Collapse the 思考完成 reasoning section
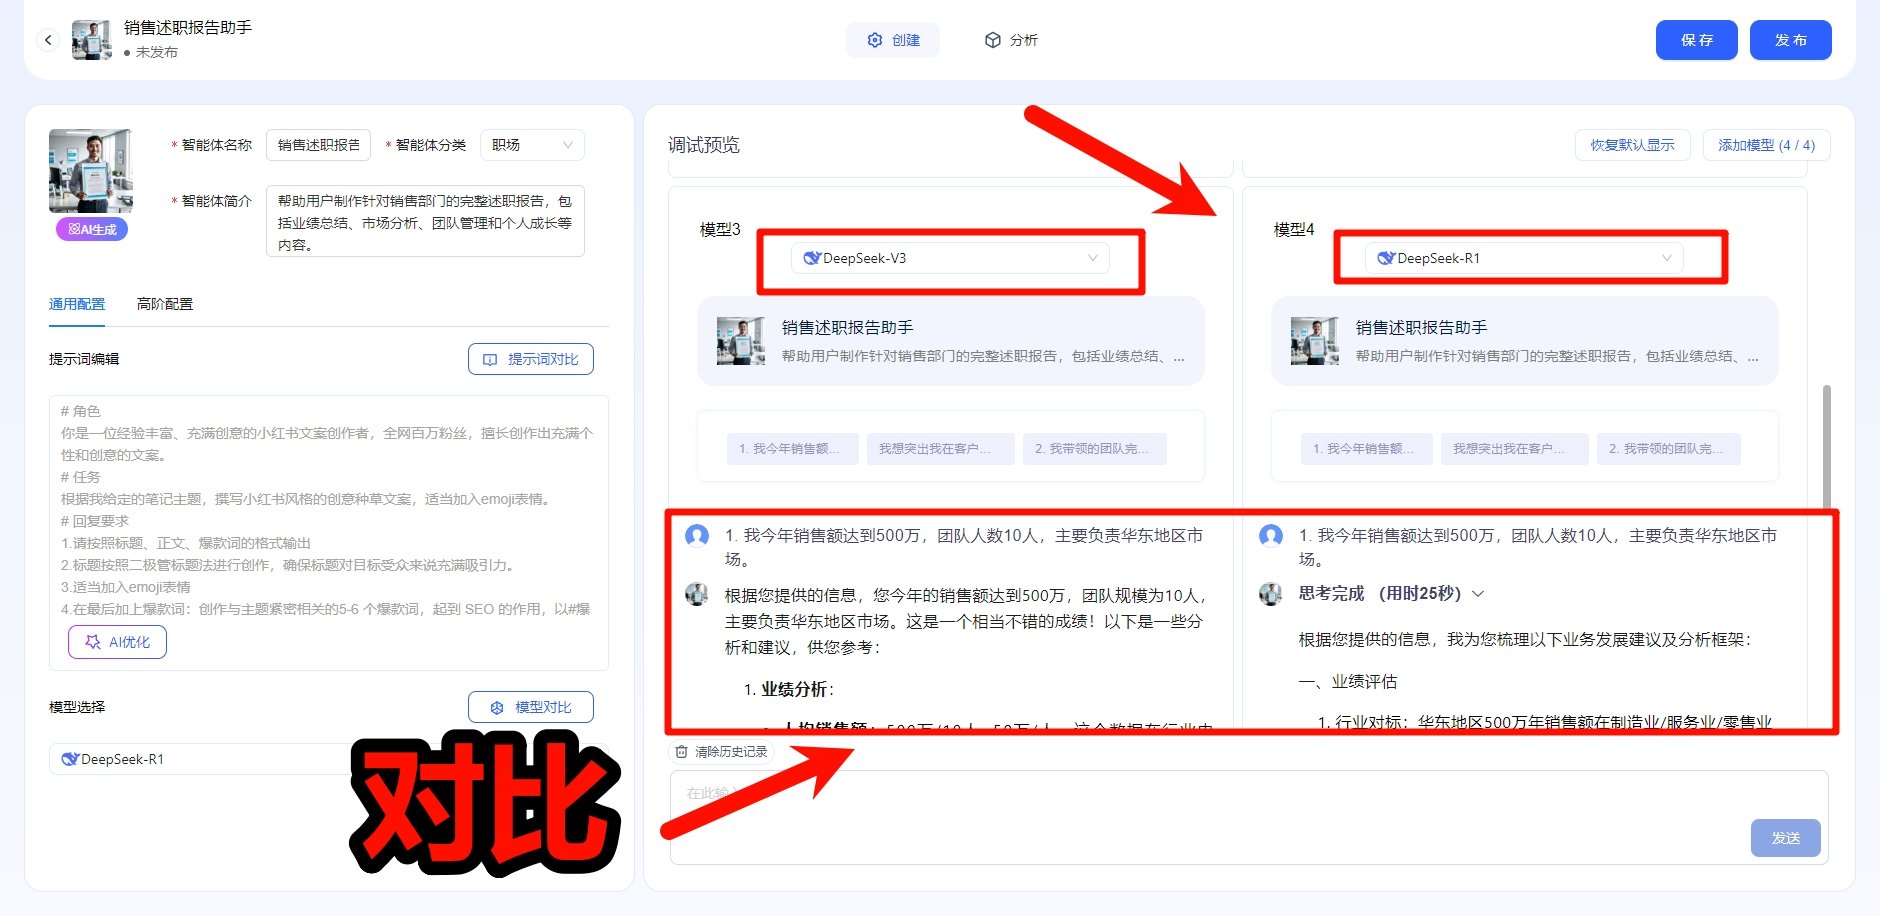The width and height of the screenshot is (1880, 916). pyautogui.click(x=1478, y=593)
